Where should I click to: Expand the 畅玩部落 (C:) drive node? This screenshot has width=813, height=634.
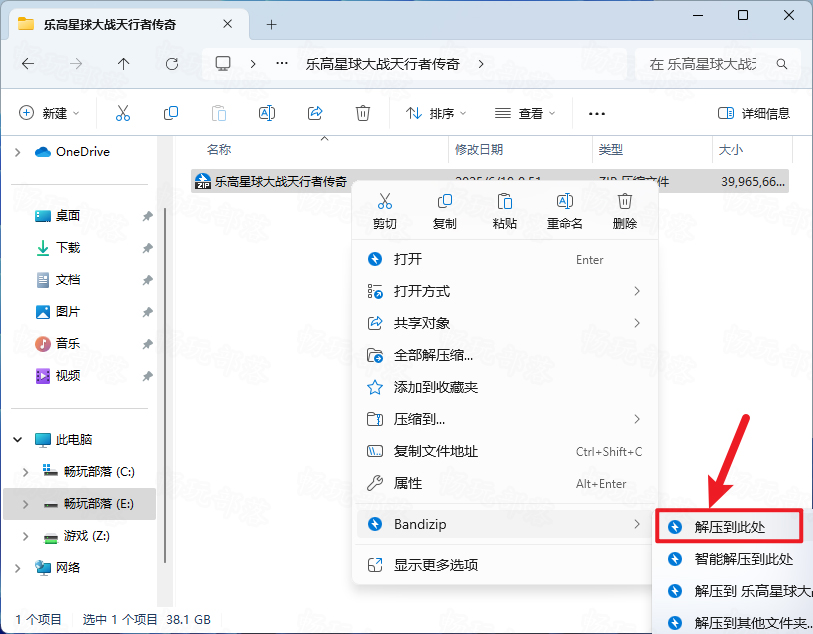[25, 472]
